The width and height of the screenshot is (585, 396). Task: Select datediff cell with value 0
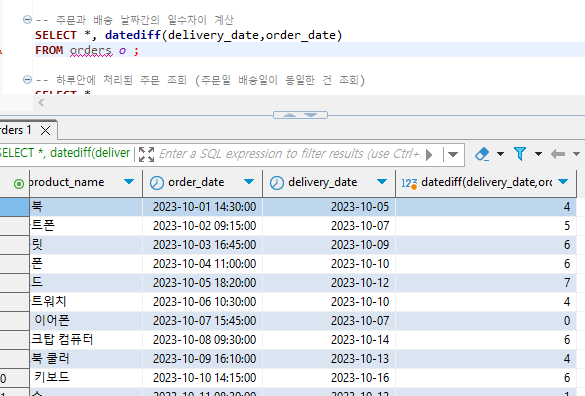click(x=486, y=321)
